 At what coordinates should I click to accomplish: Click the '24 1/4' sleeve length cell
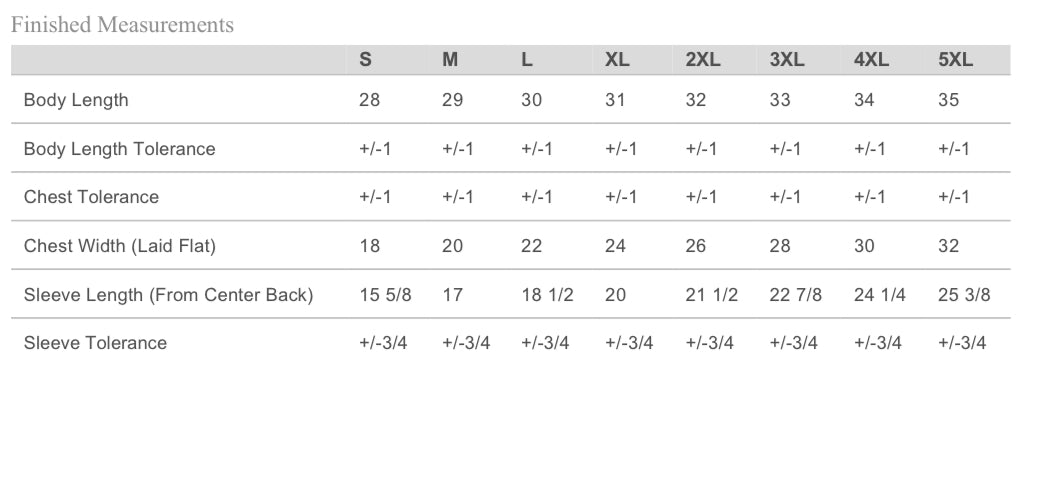point(880,295)
